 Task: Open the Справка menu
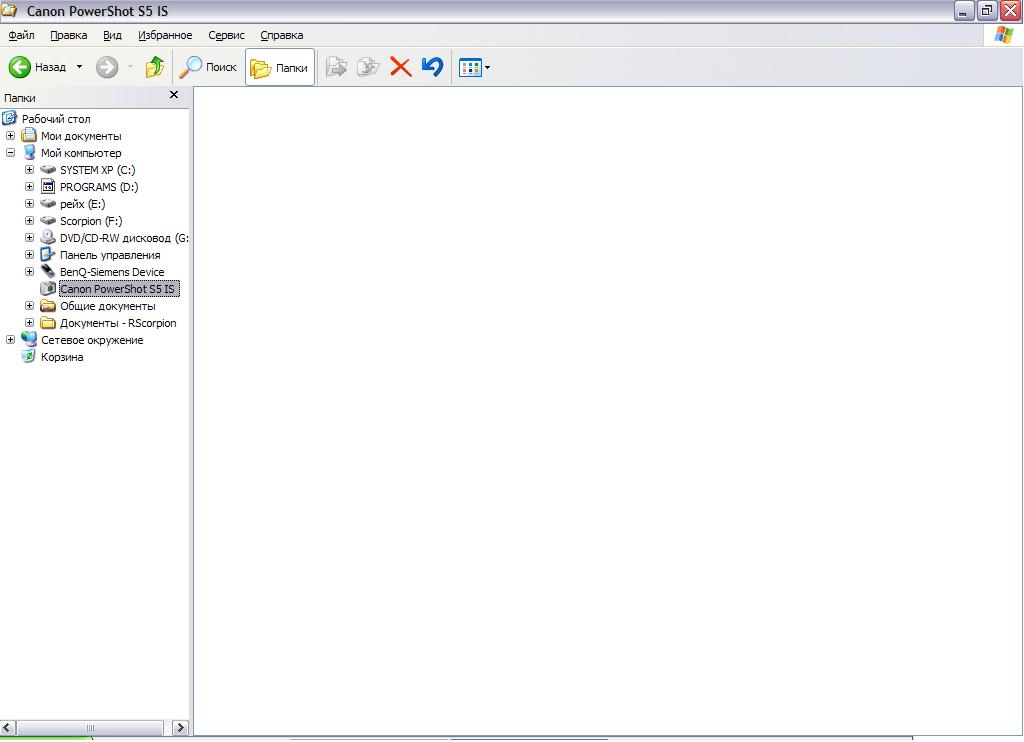(x=281, y=35)
